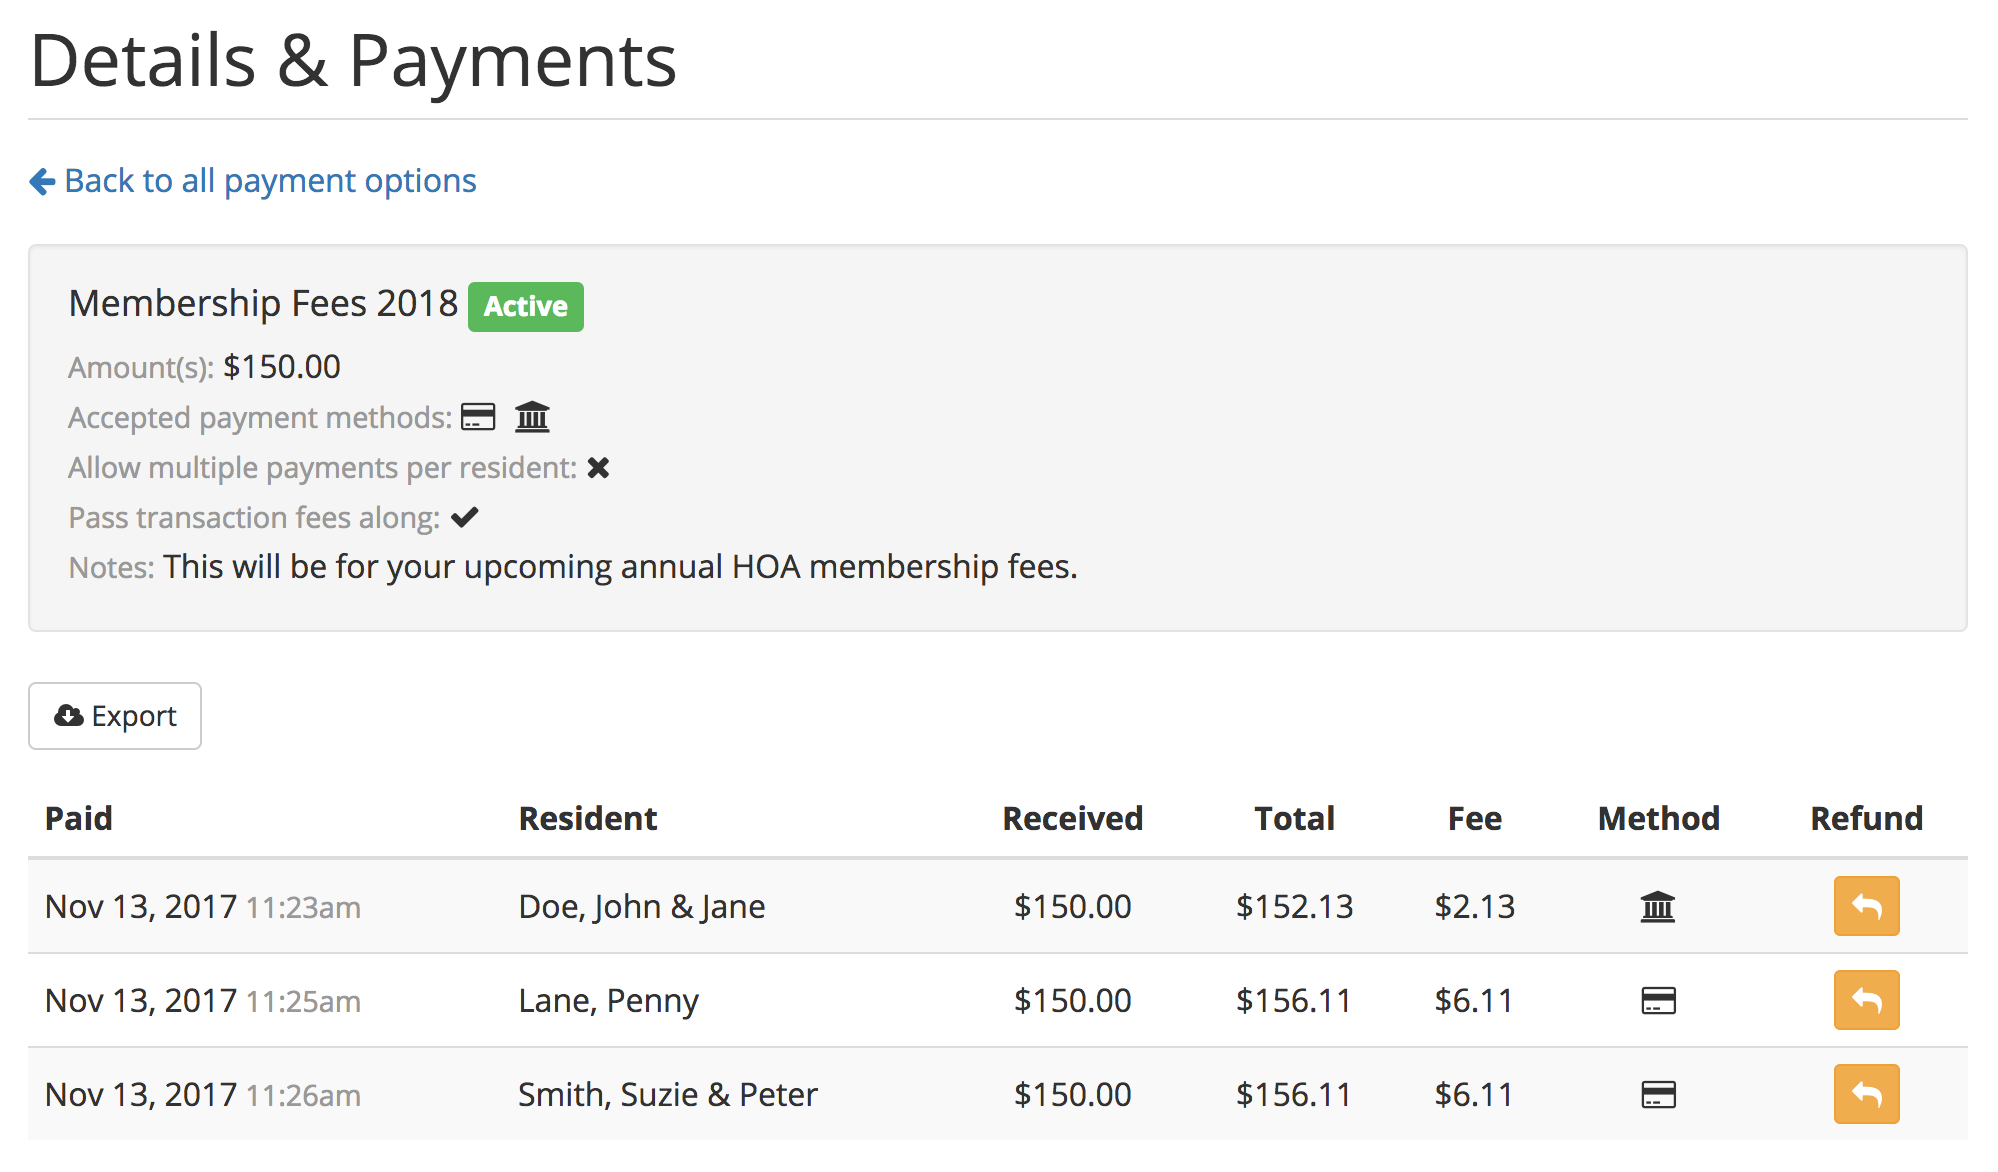Click credit card icon in Lane, Penny row
The width and height of the screenshot is (1998, 1172).
1658,1000
